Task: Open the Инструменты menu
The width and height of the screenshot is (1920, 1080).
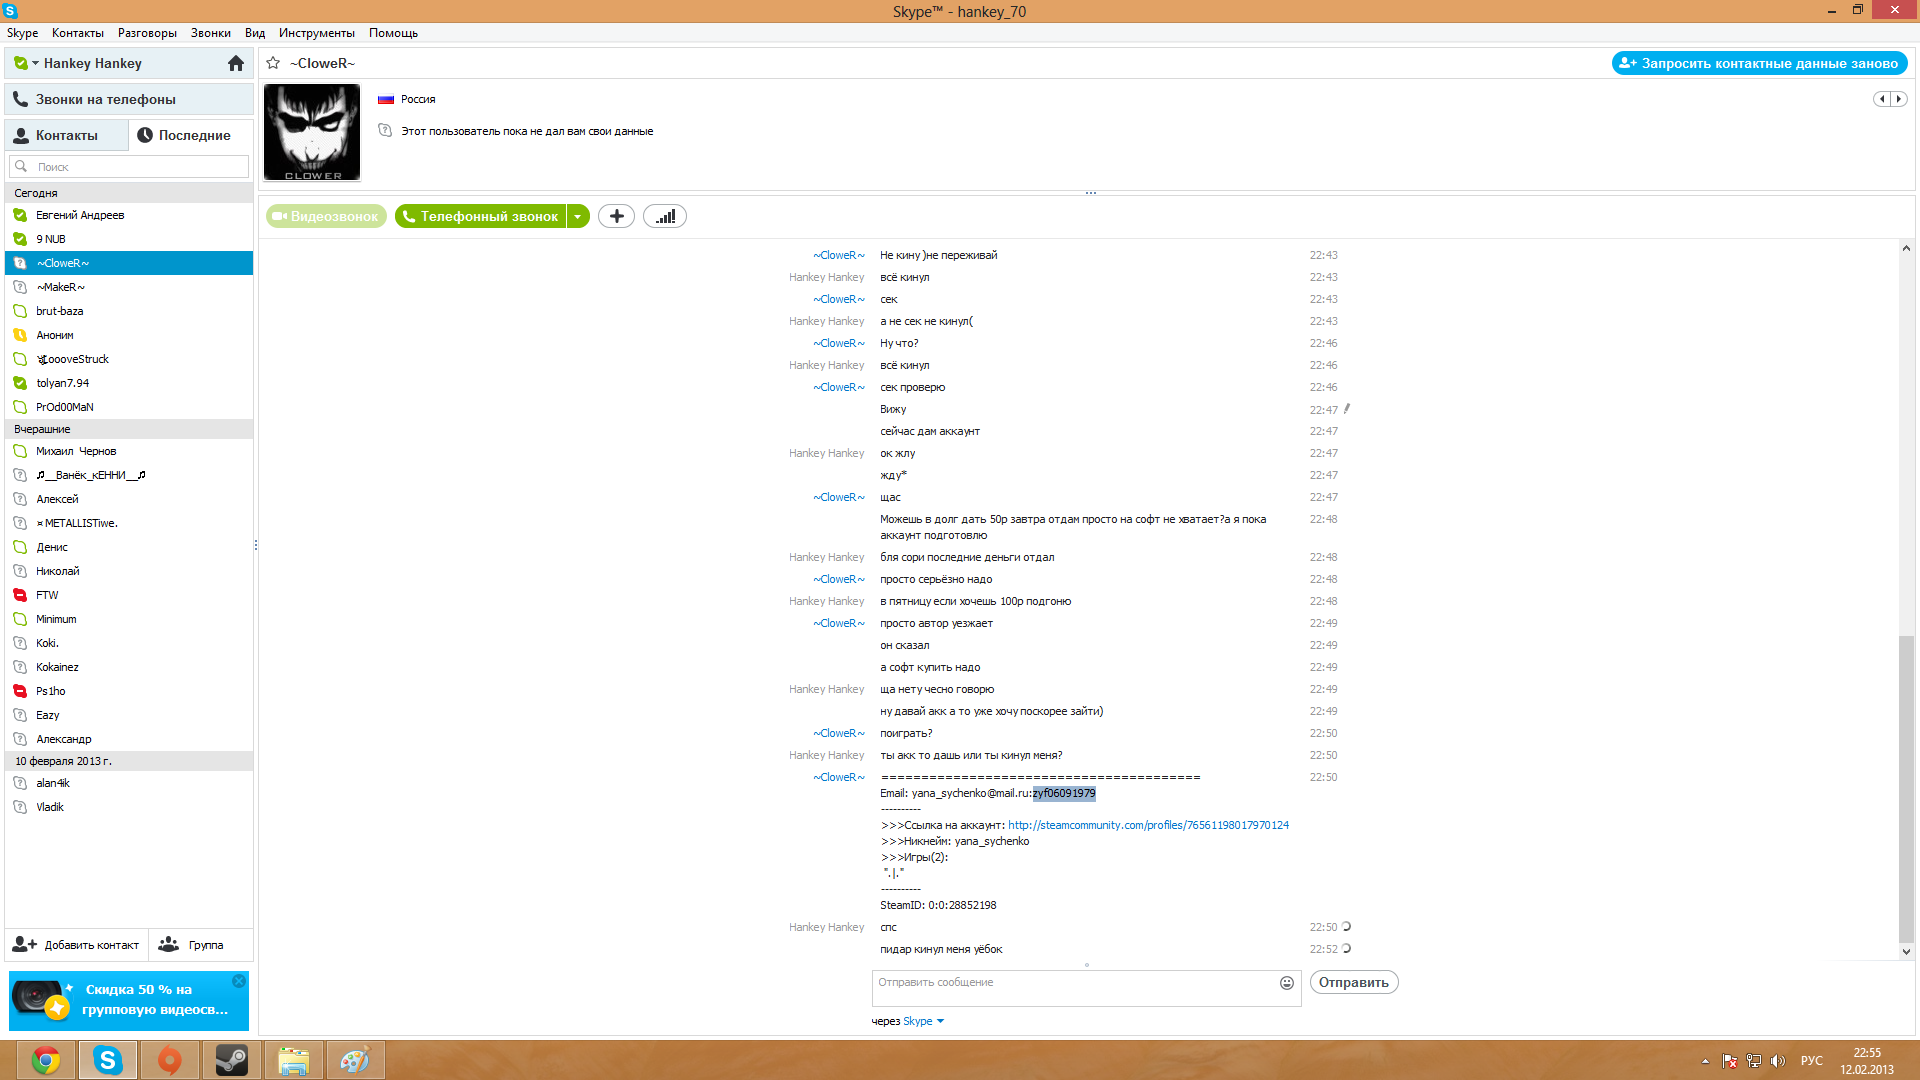Action: point(316,33)
